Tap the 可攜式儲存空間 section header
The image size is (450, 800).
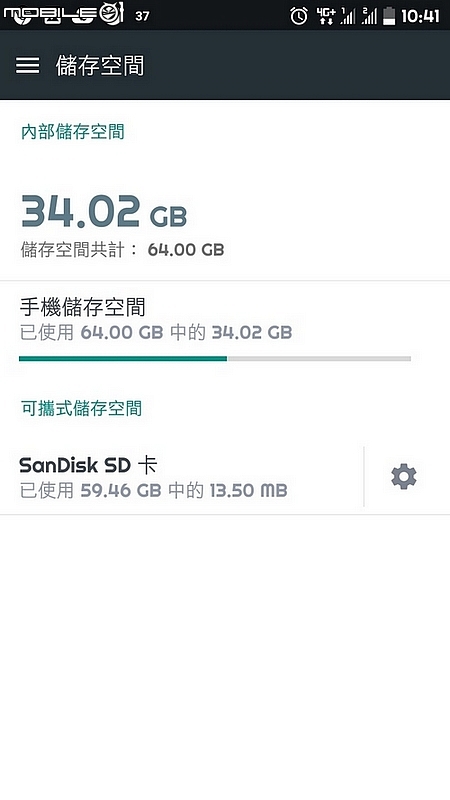point(82,408)
